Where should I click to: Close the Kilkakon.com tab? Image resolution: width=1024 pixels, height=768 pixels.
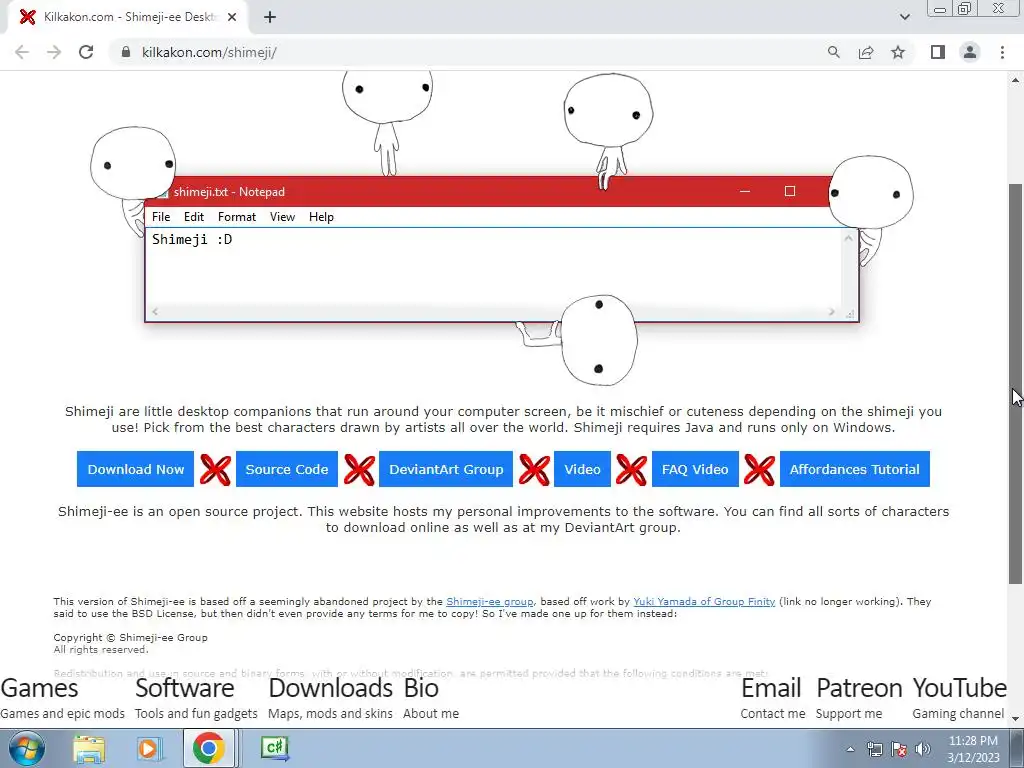232,17
